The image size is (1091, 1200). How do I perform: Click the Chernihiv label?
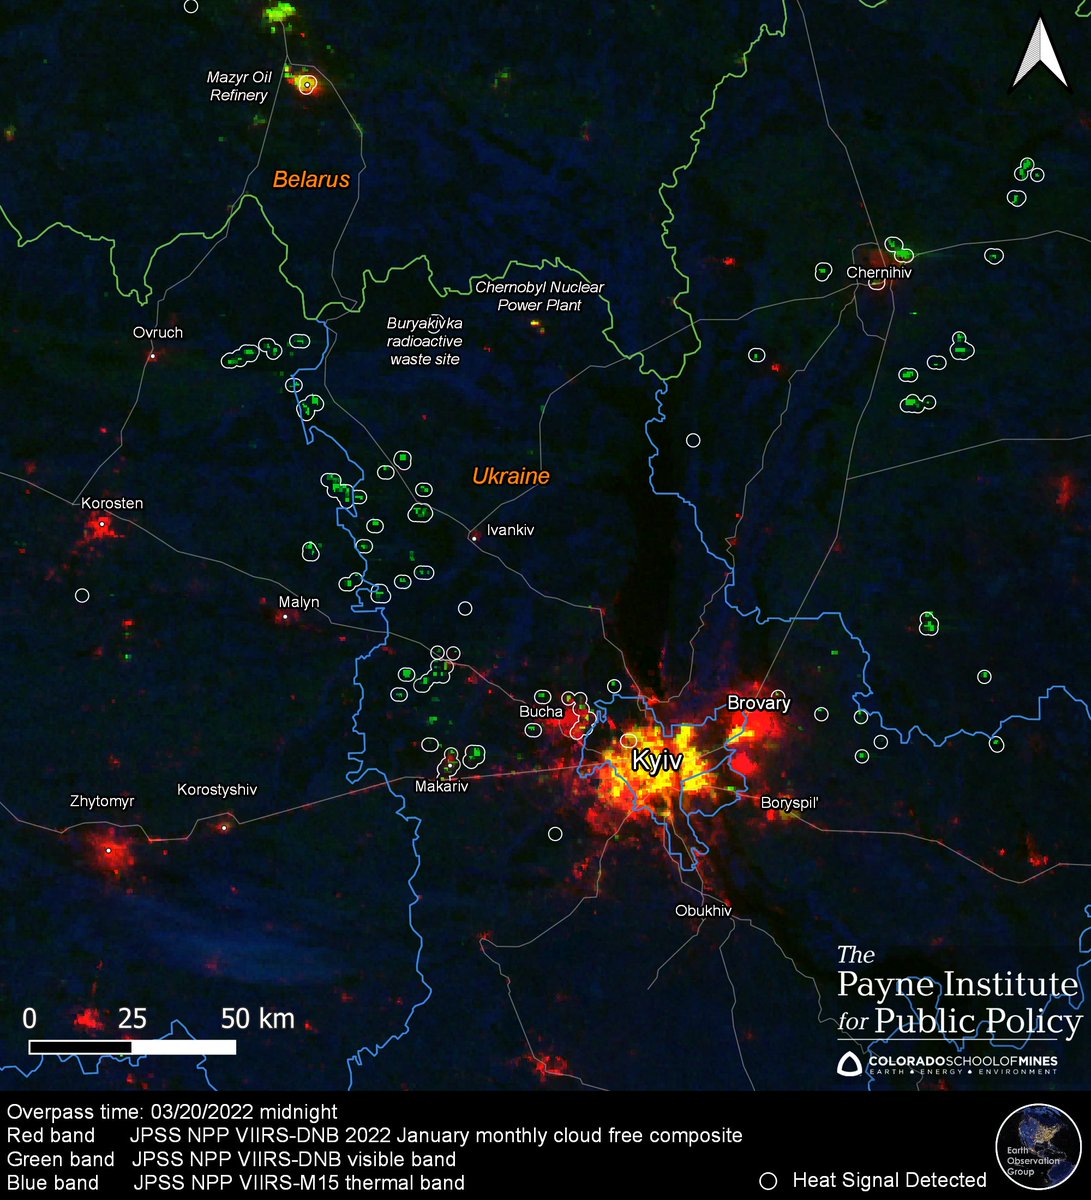(879, 272)
